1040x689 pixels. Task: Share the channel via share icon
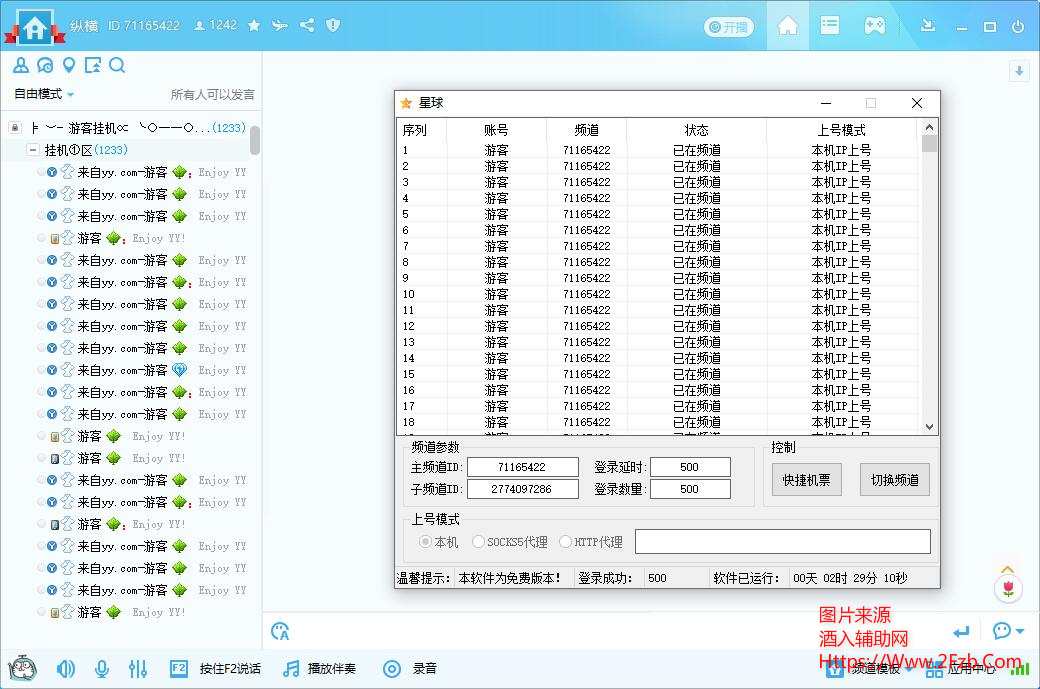tap(306, 25)
